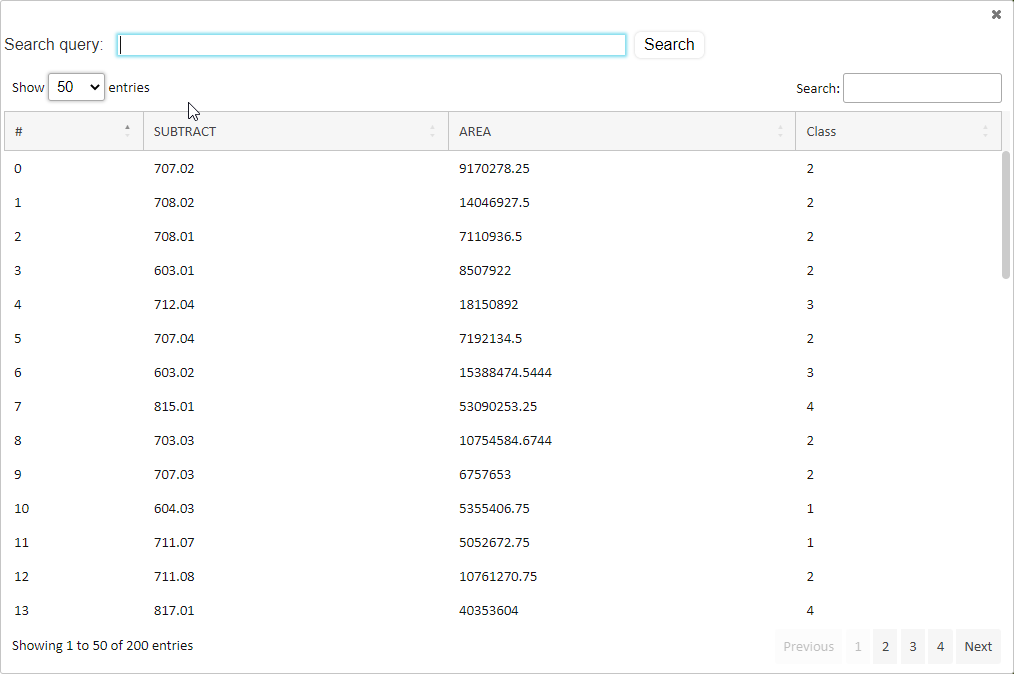Click AREA value 40353604
Screen dimensions: 1014x674
tap(488, 610)
